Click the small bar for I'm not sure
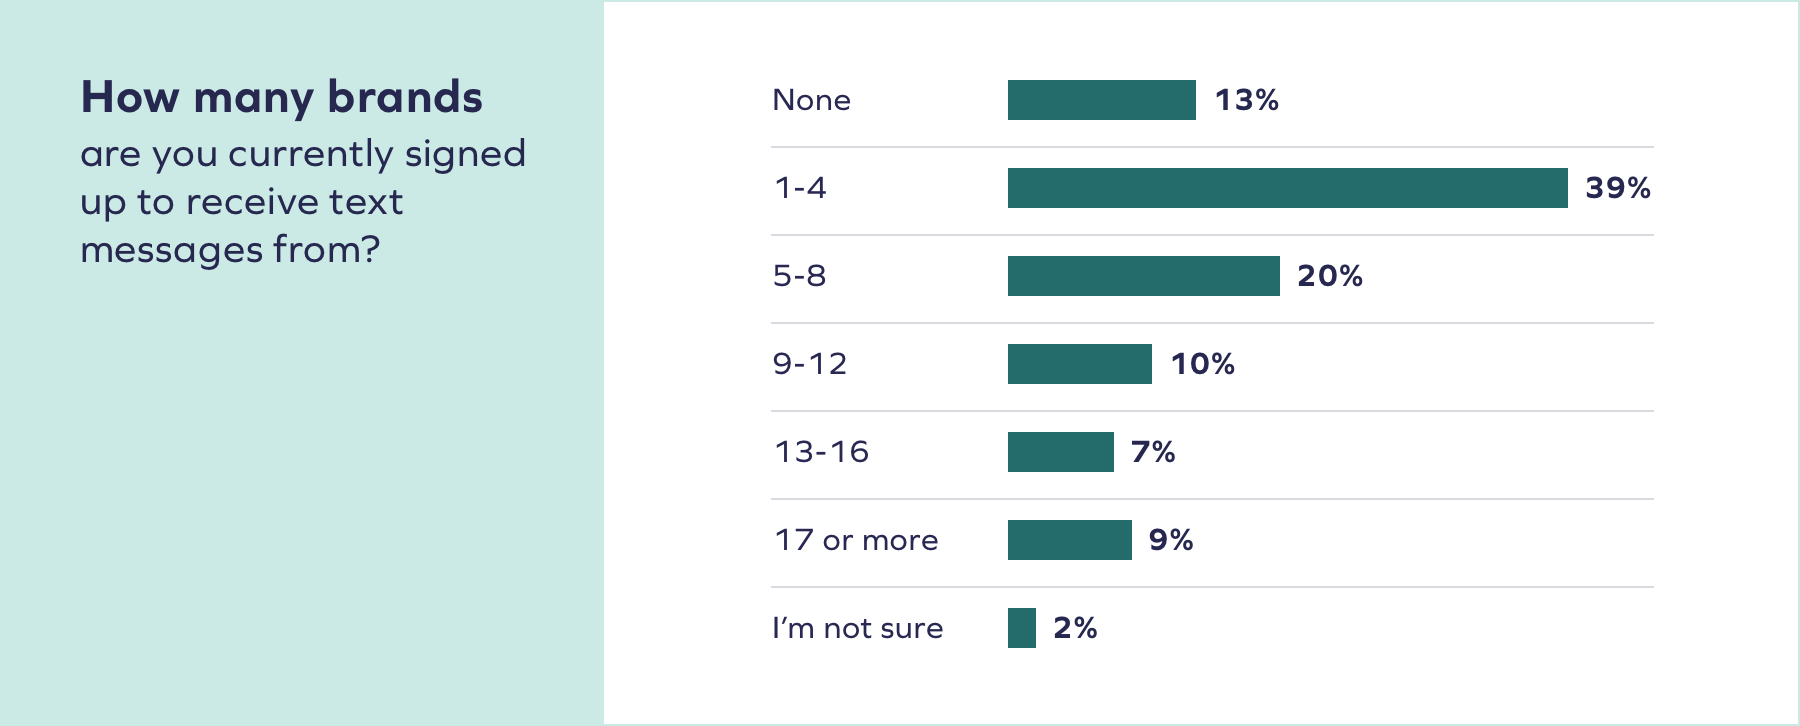 pos(1021,628)
